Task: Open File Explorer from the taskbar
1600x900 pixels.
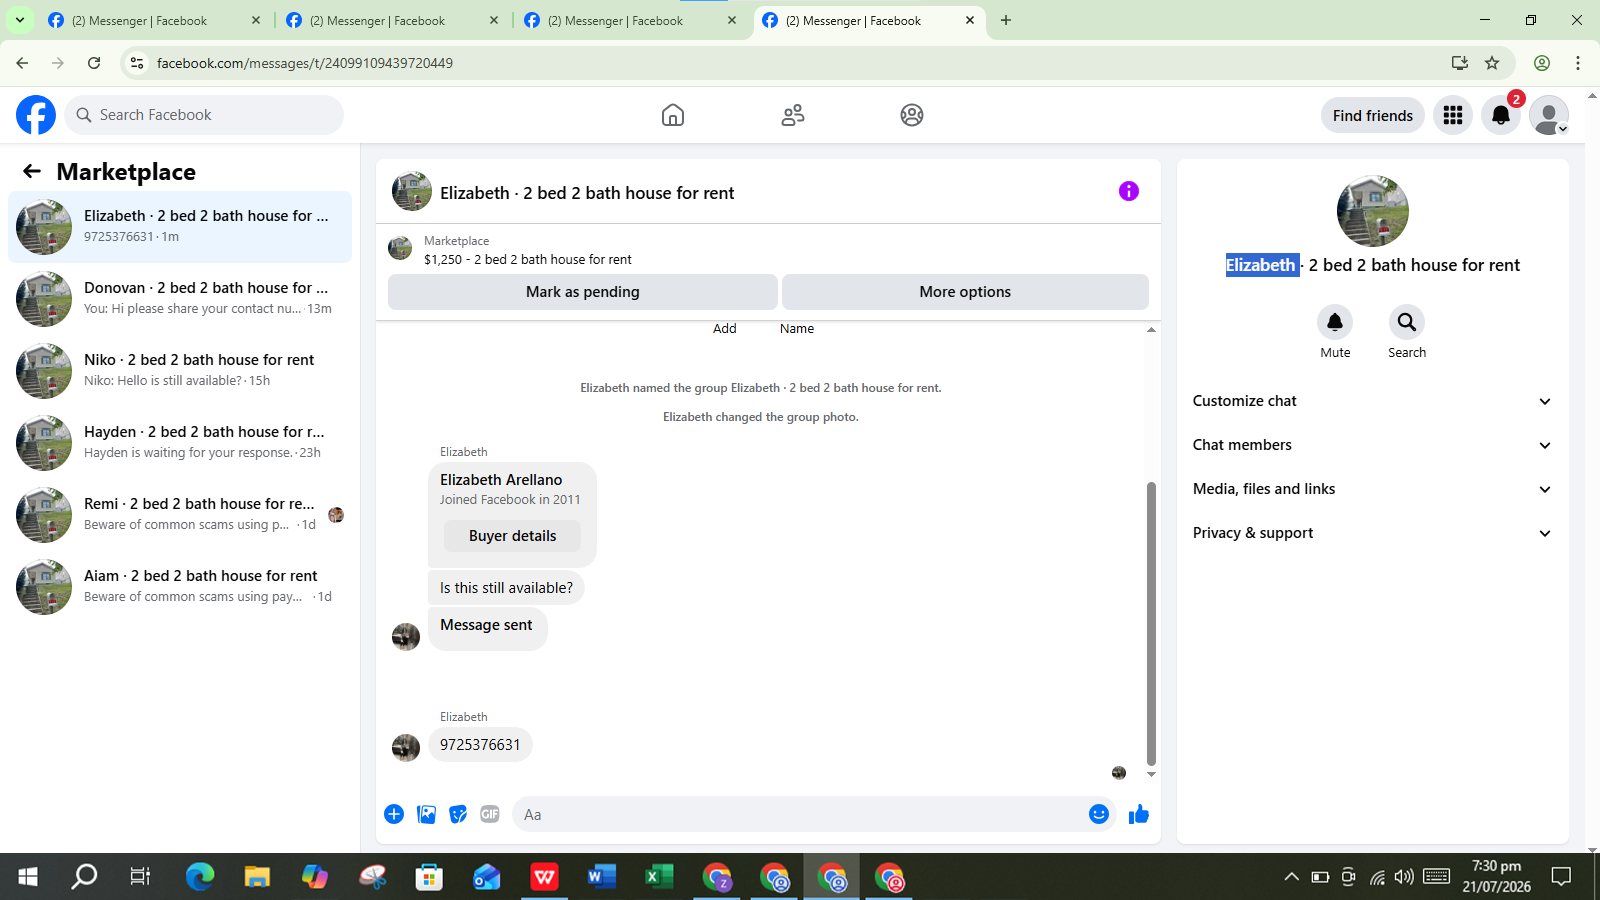Action: (257, 877)
